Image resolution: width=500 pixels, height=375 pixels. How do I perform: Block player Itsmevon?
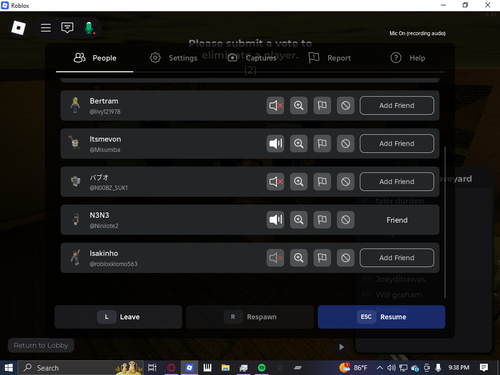click(x=345, y=144)
